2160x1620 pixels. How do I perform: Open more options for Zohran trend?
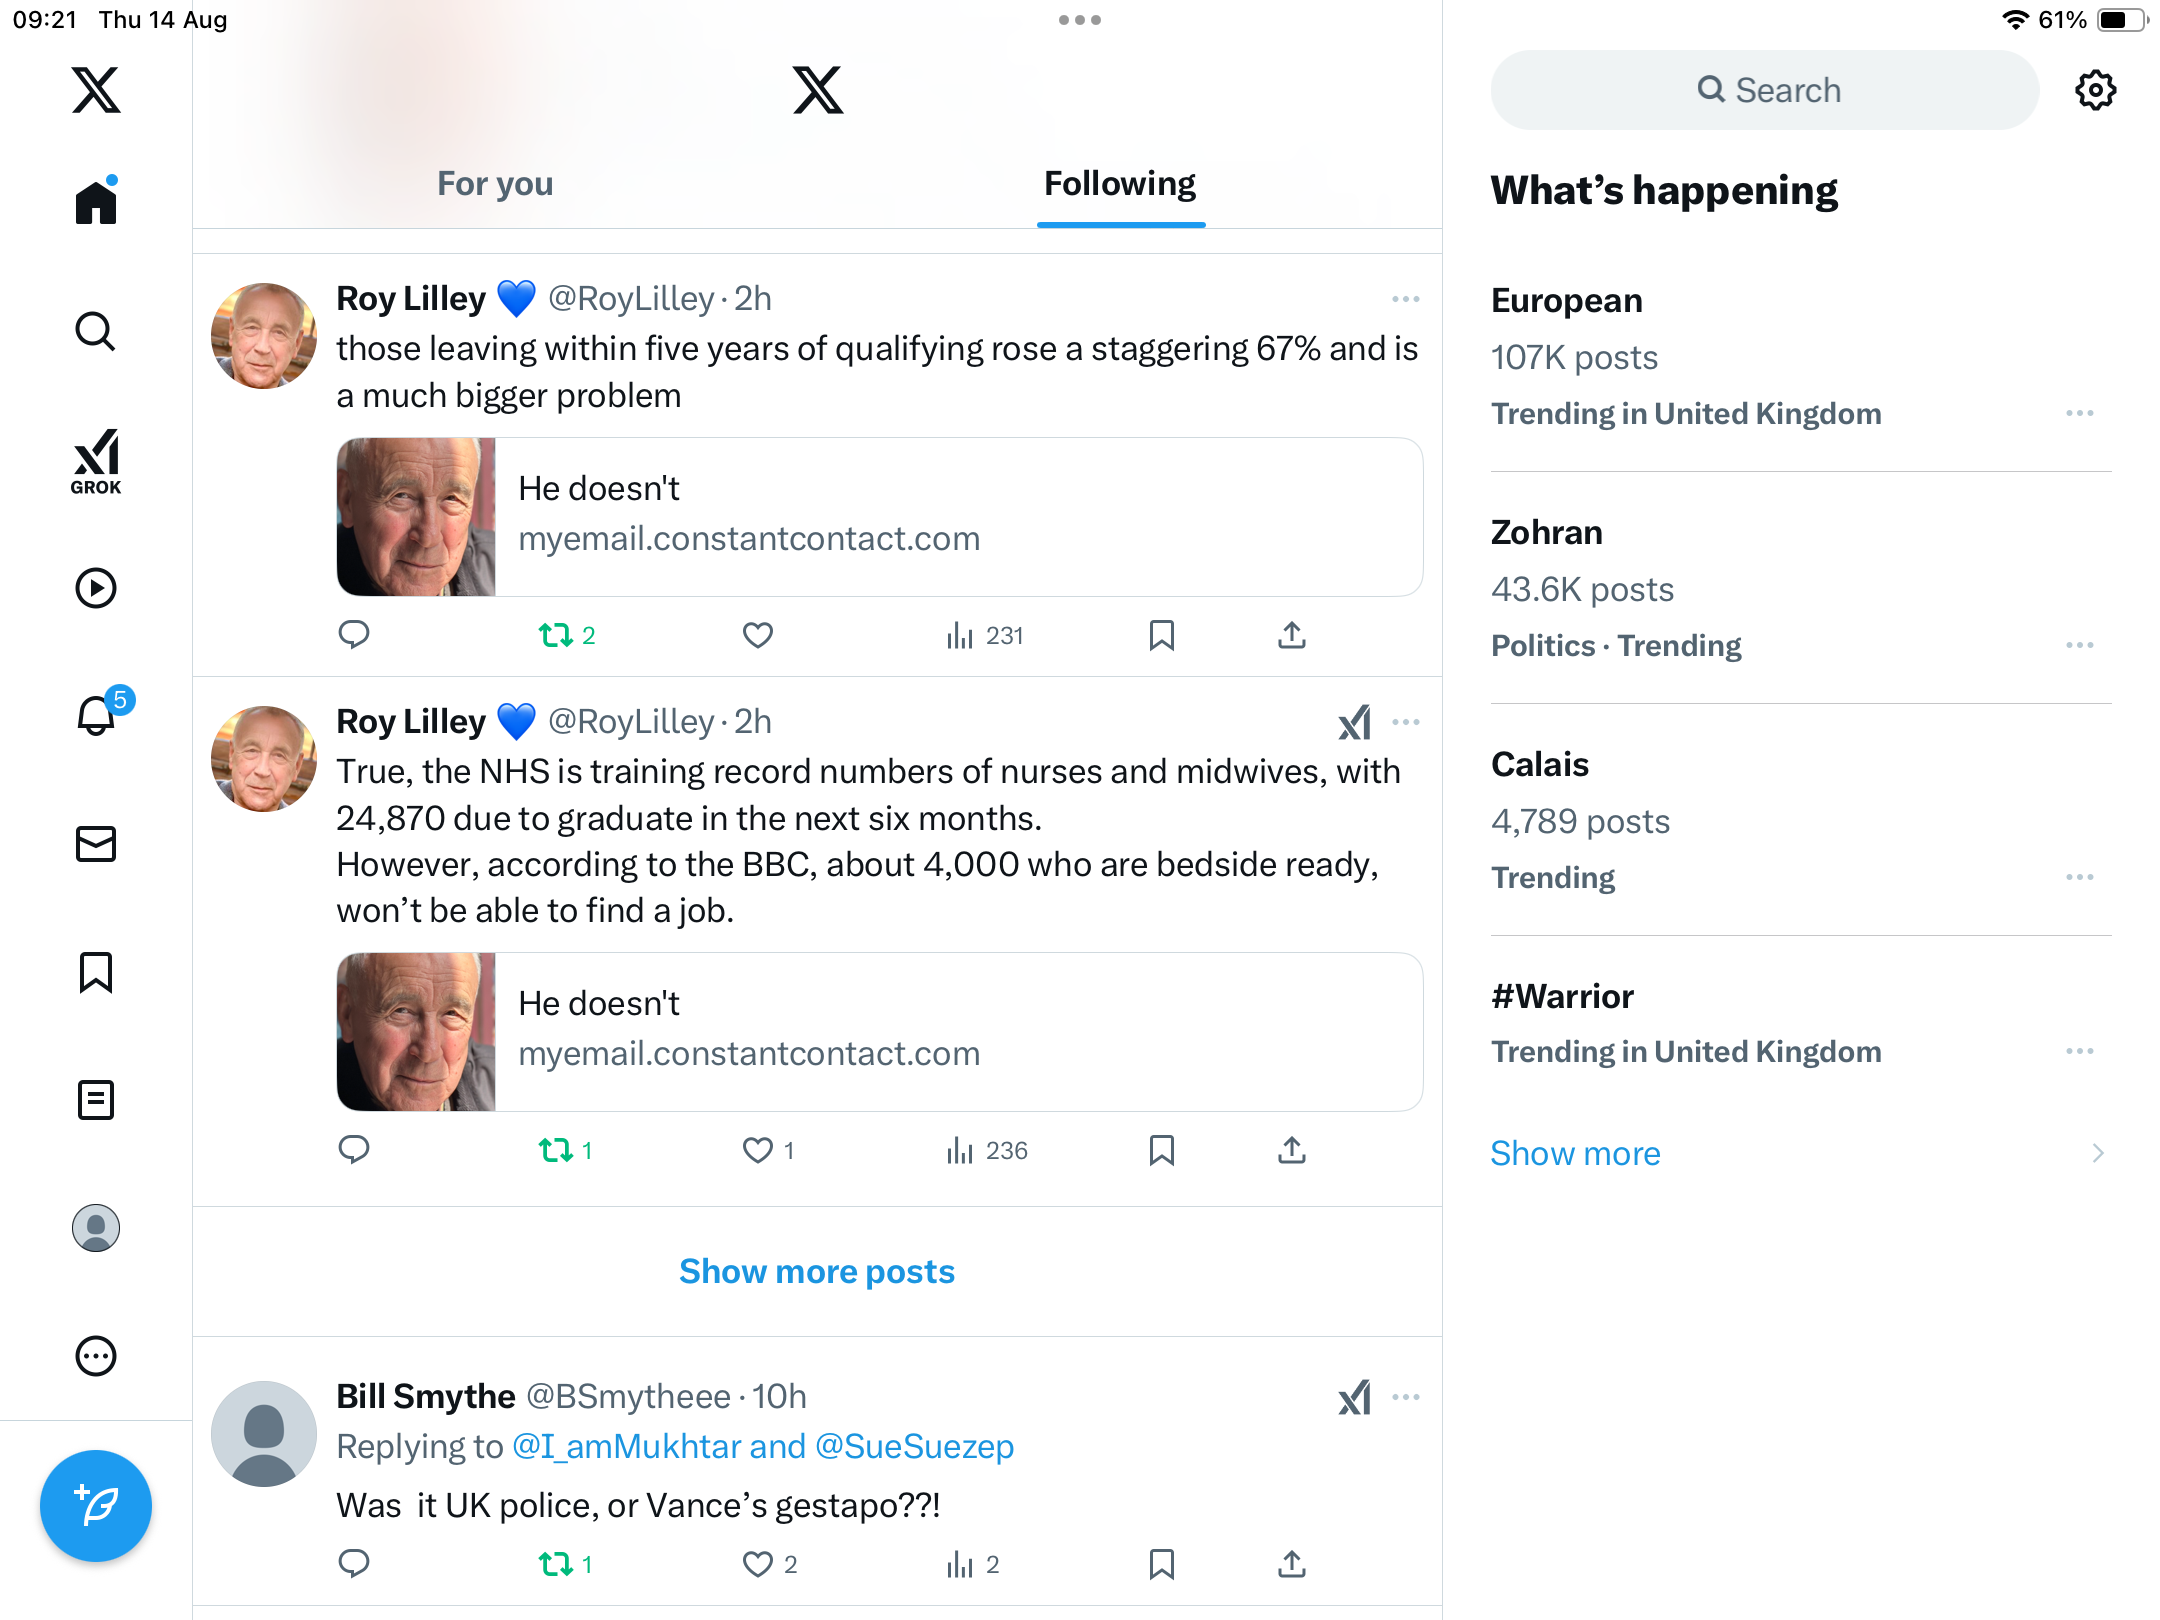2079,645
